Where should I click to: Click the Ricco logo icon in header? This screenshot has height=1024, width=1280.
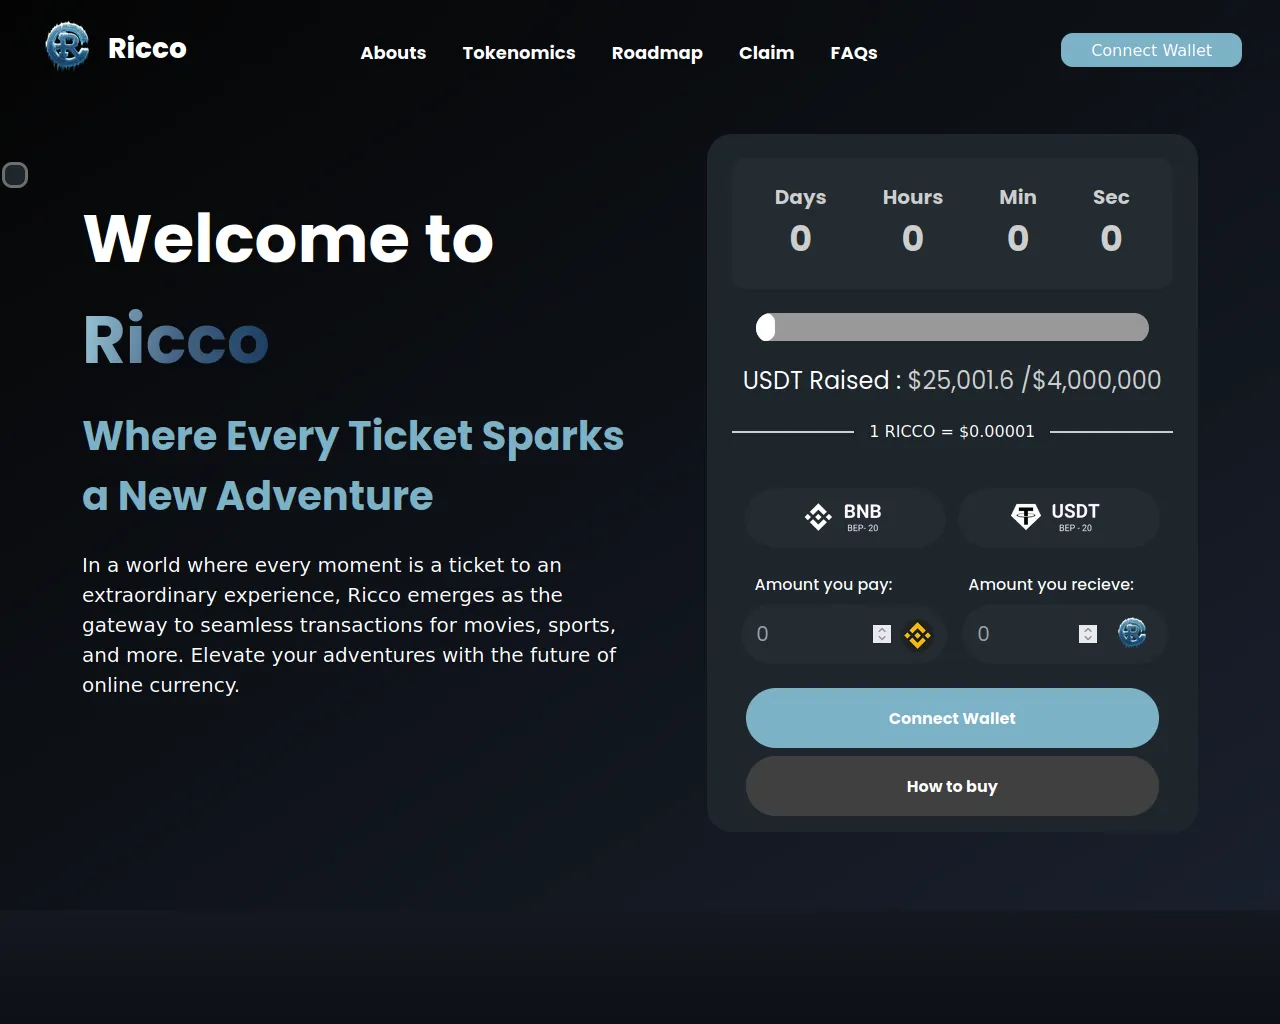[x=67, y=47]
